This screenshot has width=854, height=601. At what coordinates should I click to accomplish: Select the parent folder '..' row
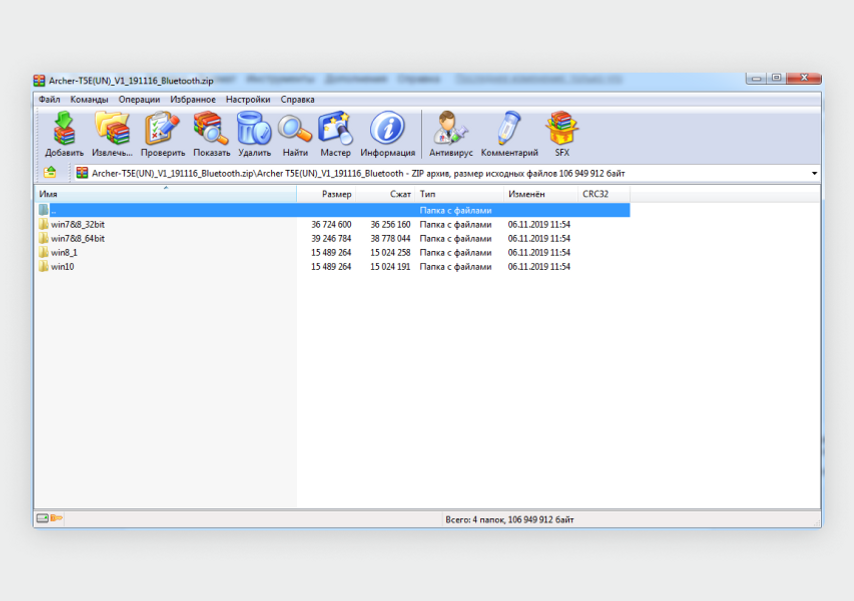point(333,210)
